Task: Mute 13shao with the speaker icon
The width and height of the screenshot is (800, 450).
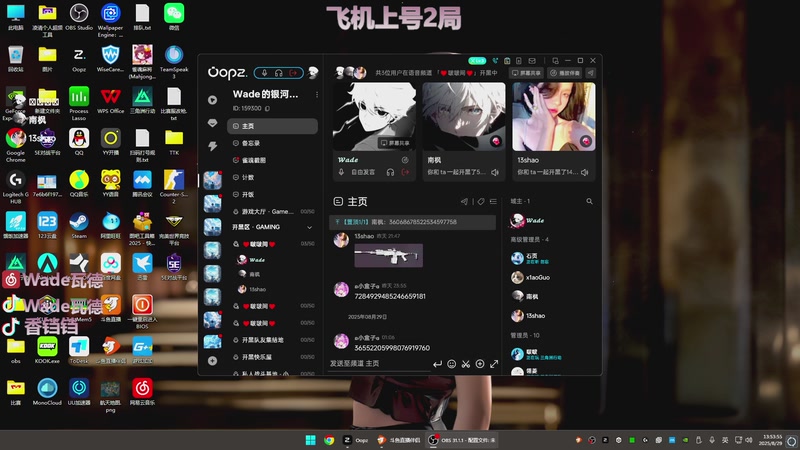Action: (585, 172)
